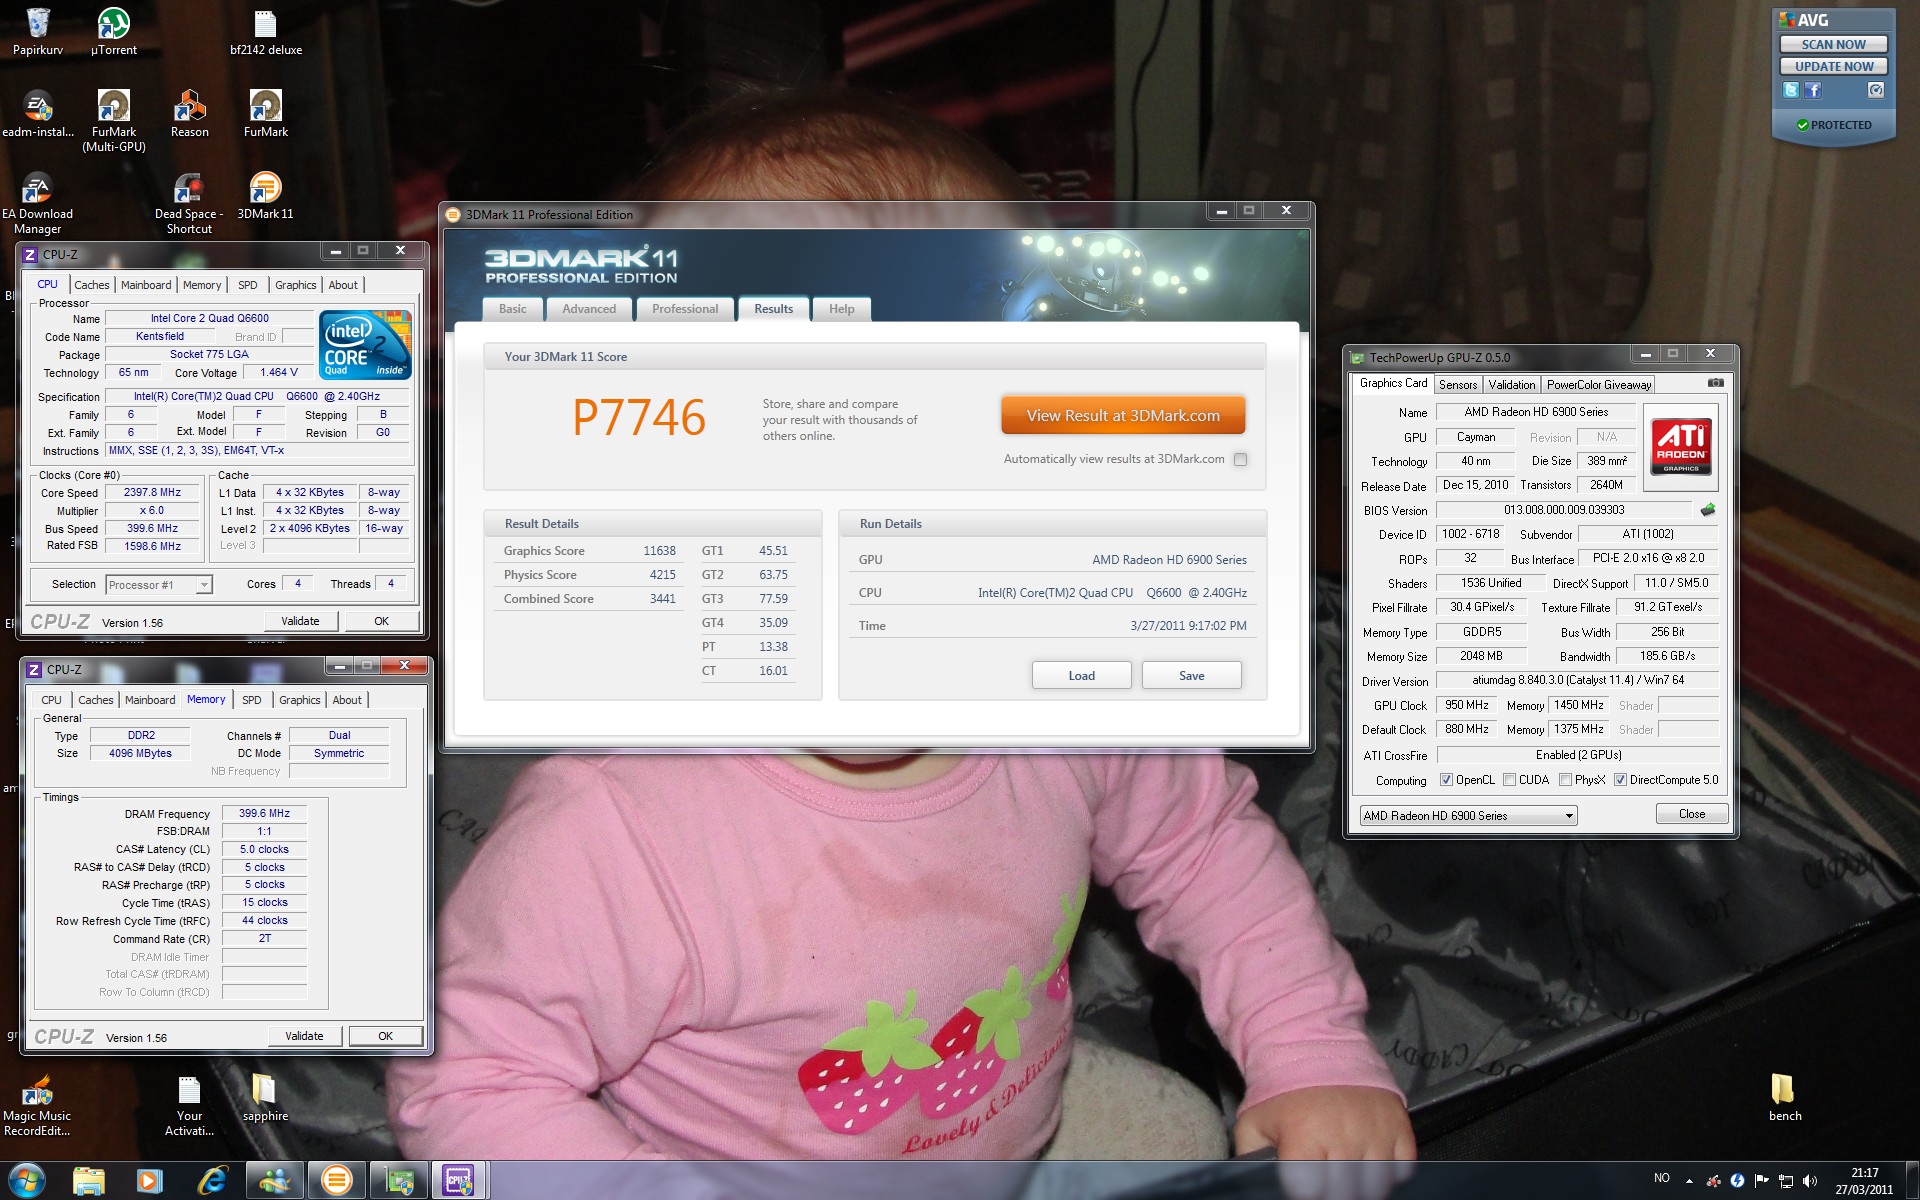The width and height of the screenshot is (1920, 1200).
Task: Click the GPU-Z BIOS save chip icon
Action: point(1708,510)
